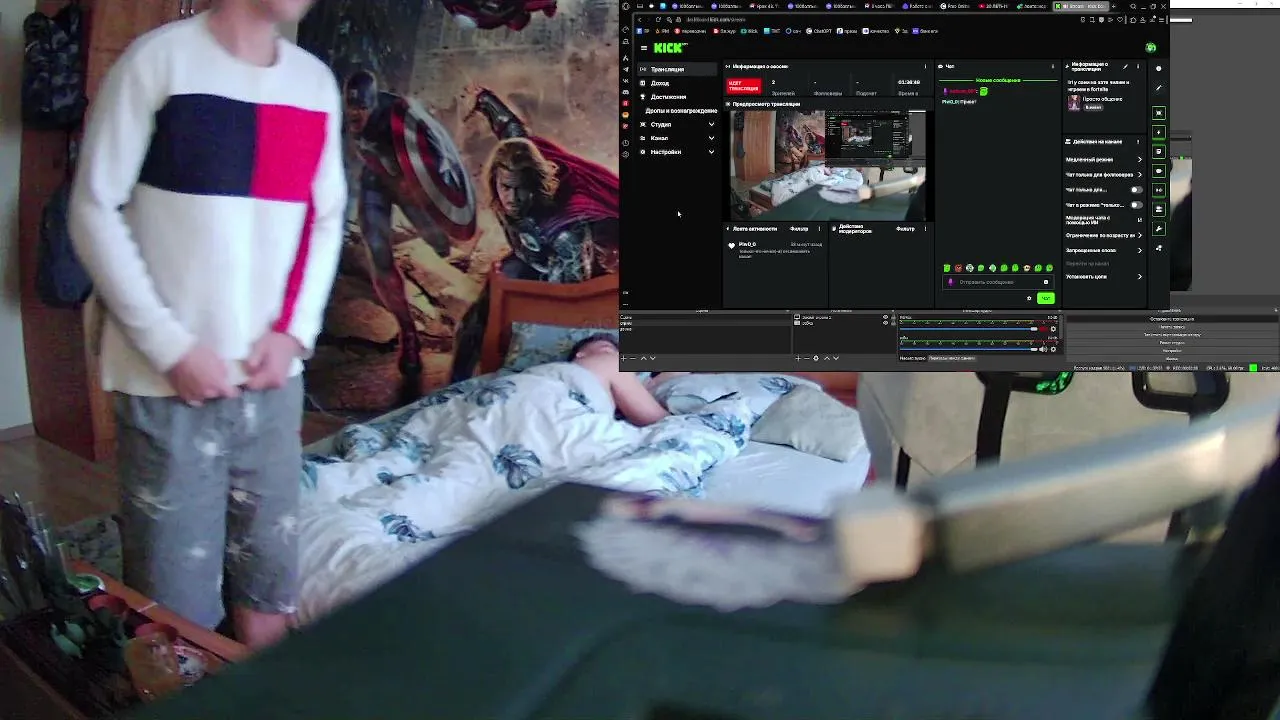Open Достижения in the Kick sidebar

click(677, 97)
